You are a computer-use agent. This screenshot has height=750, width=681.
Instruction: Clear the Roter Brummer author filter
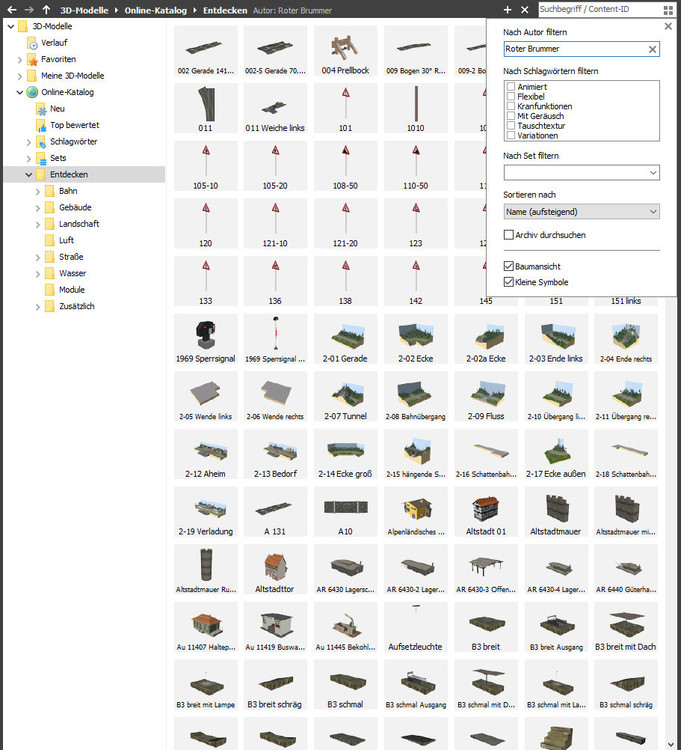tap(652, 48)
